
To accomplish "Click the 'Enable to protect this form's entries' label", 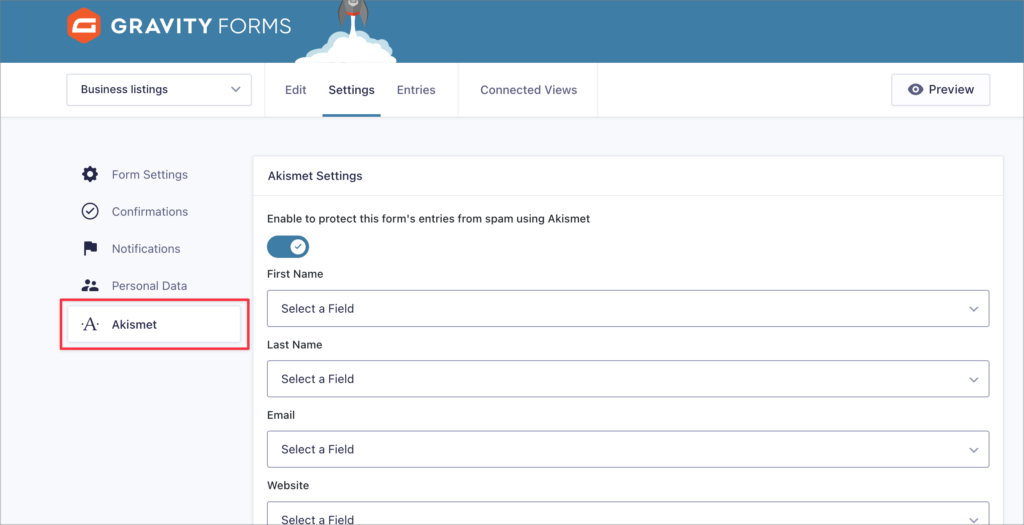I will click(428, 219).
